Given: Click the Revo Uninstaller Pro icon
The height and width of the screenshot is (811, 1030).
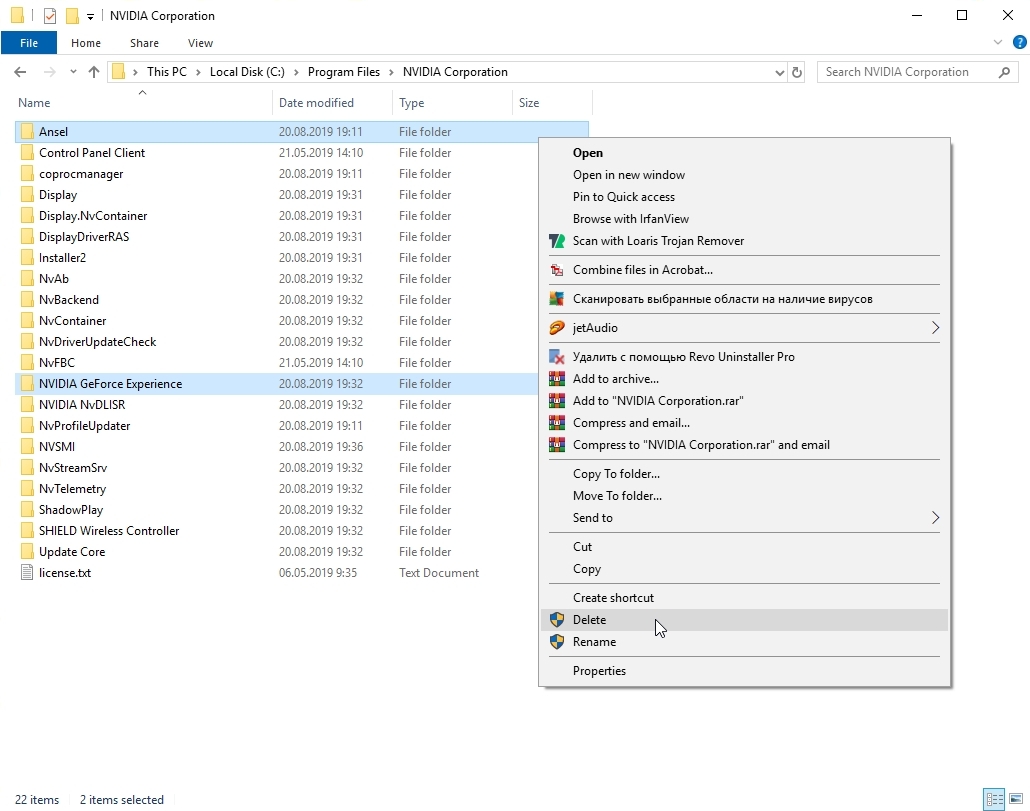Looking at the screenshot, I should [x=557, y=357].
